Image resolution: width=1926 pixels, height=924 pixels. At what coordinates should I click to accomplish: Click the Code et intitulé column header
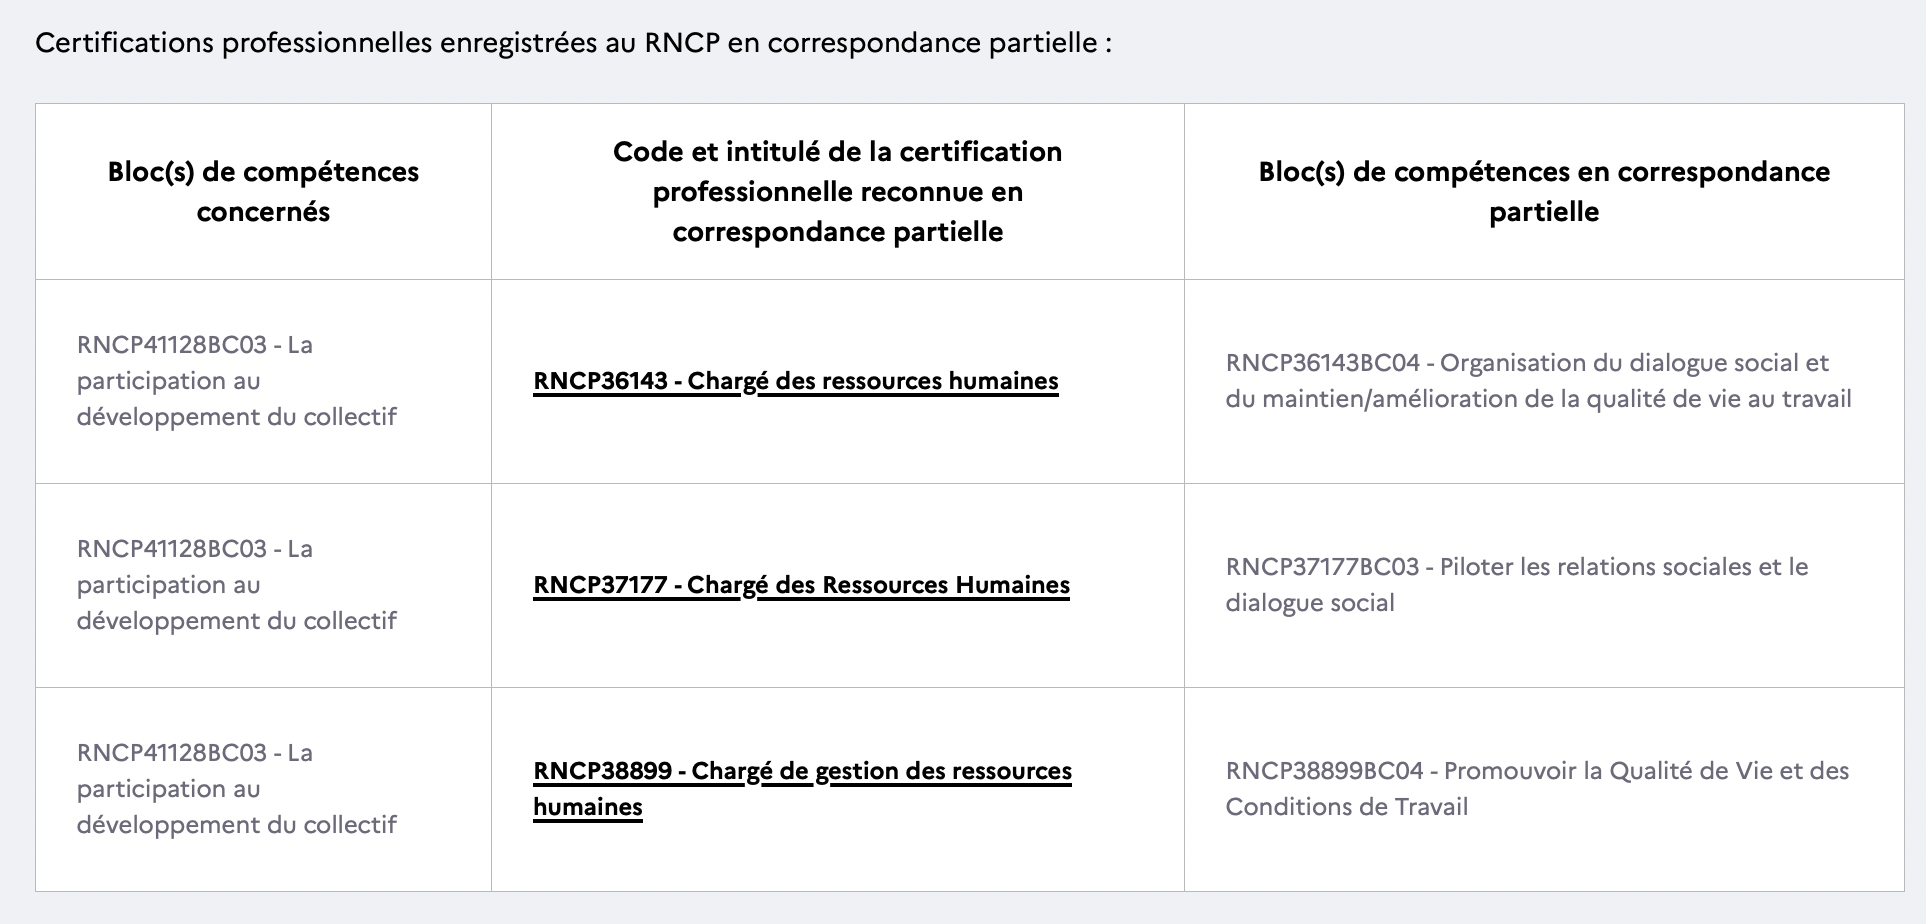coord(838,191)
